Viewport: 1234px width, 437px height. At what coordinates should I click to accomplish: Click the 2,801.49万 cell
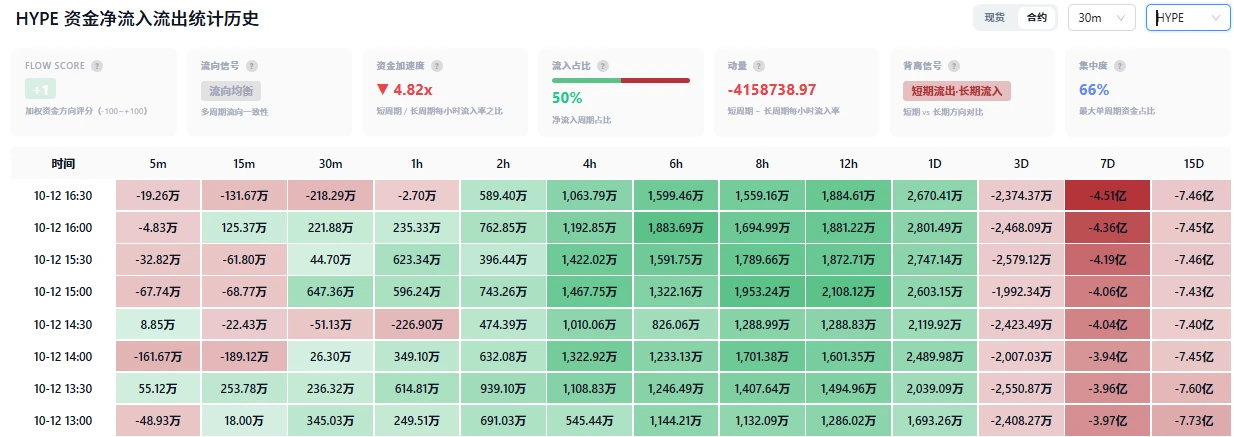coord(935,228)
